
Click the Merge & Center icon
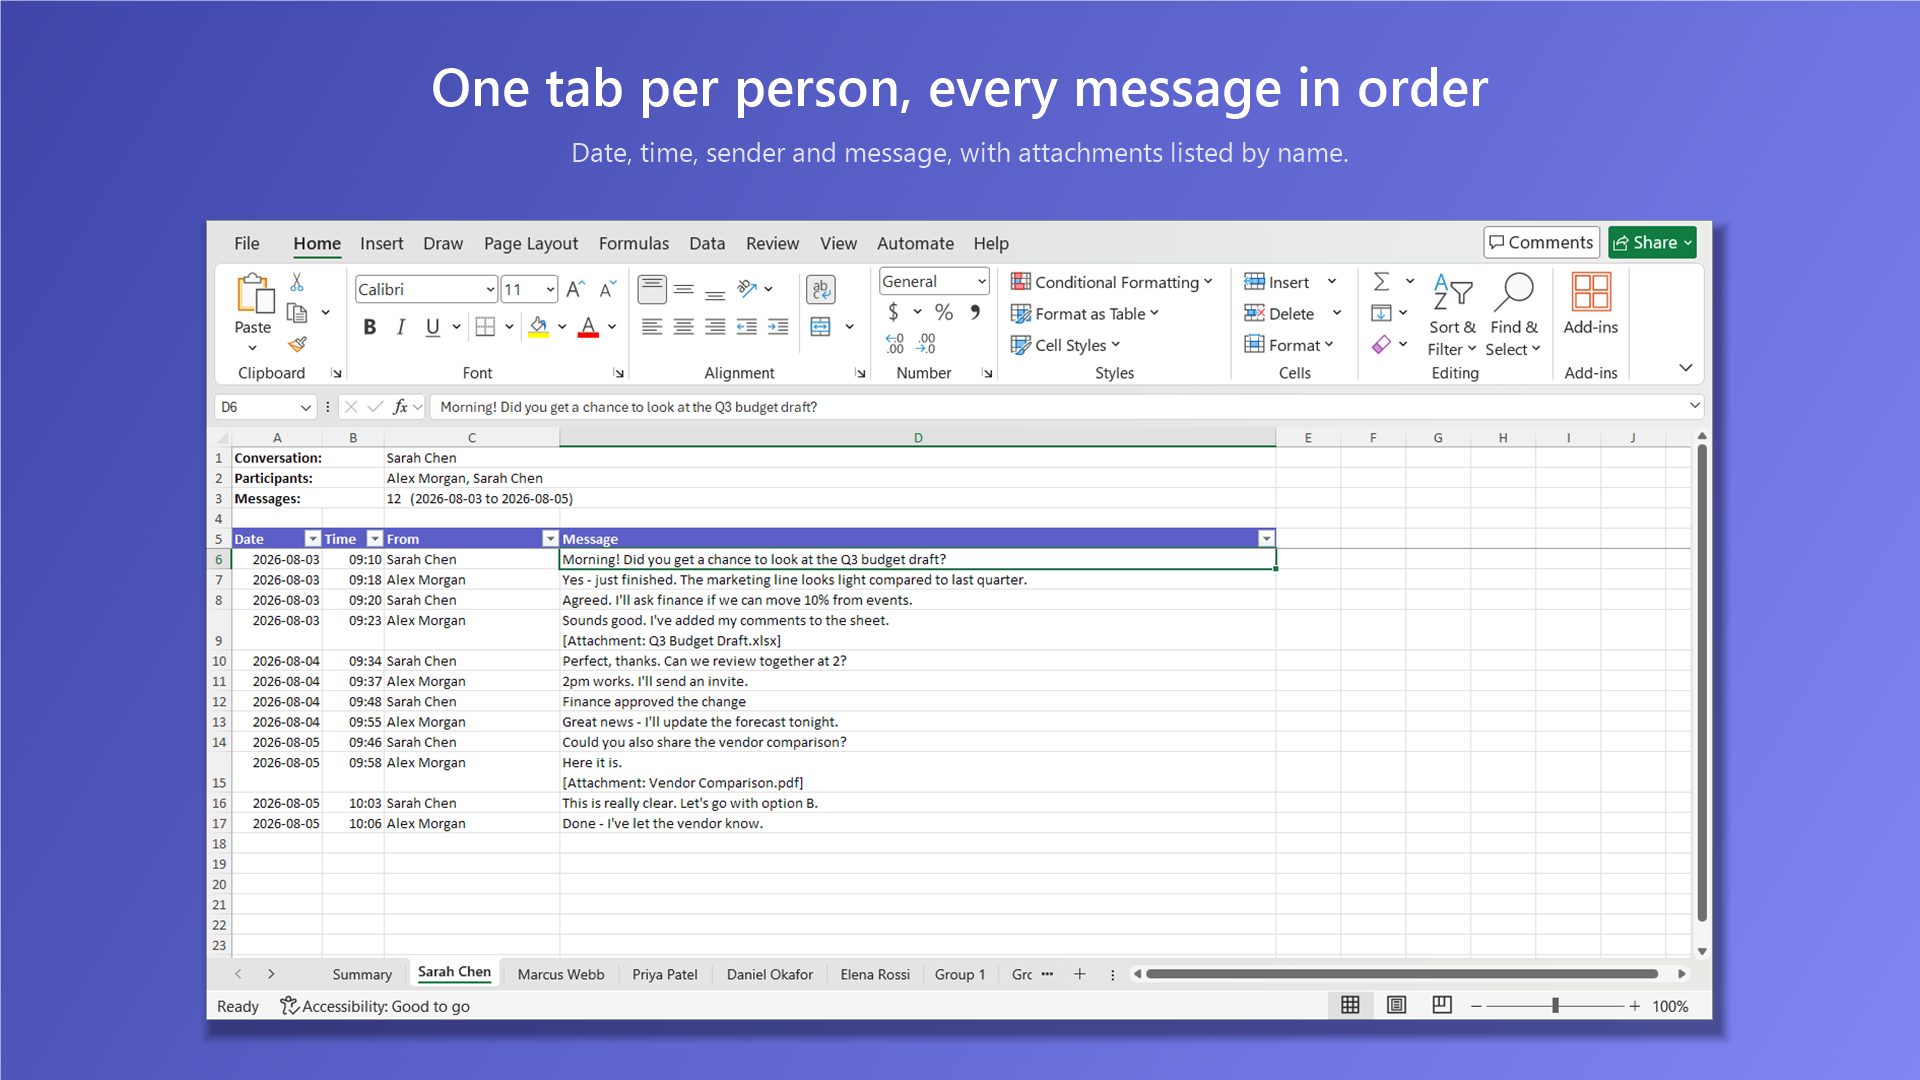[821, 327]
